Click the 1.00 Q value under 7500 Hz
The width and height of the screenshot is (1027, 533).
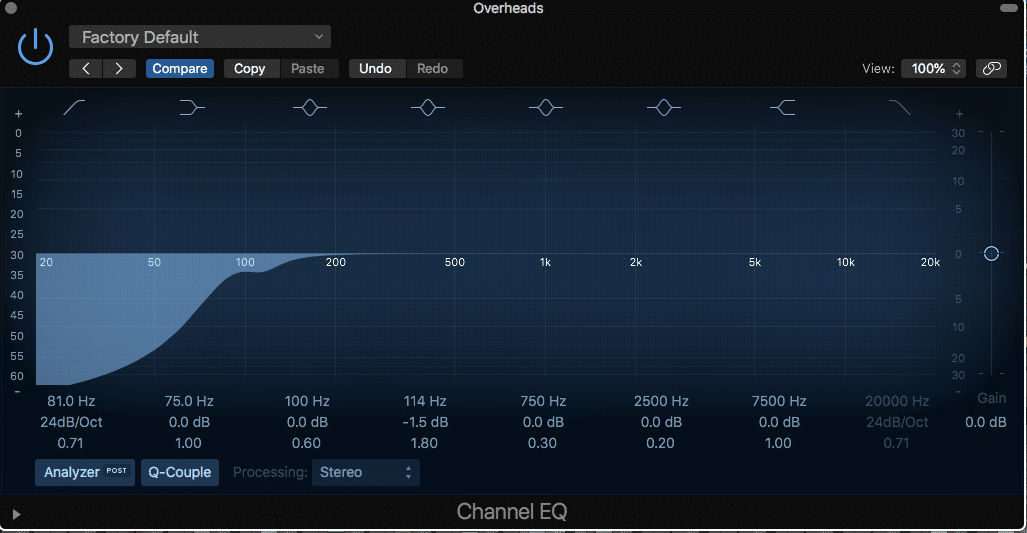point(778,443)
